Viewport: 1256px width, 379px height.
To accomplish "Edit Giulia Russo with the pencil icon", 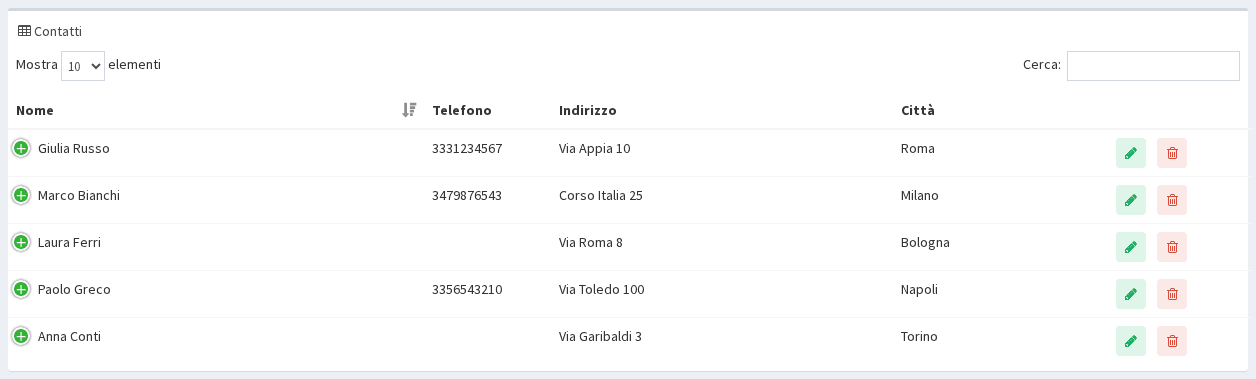I will [1131, 153].
